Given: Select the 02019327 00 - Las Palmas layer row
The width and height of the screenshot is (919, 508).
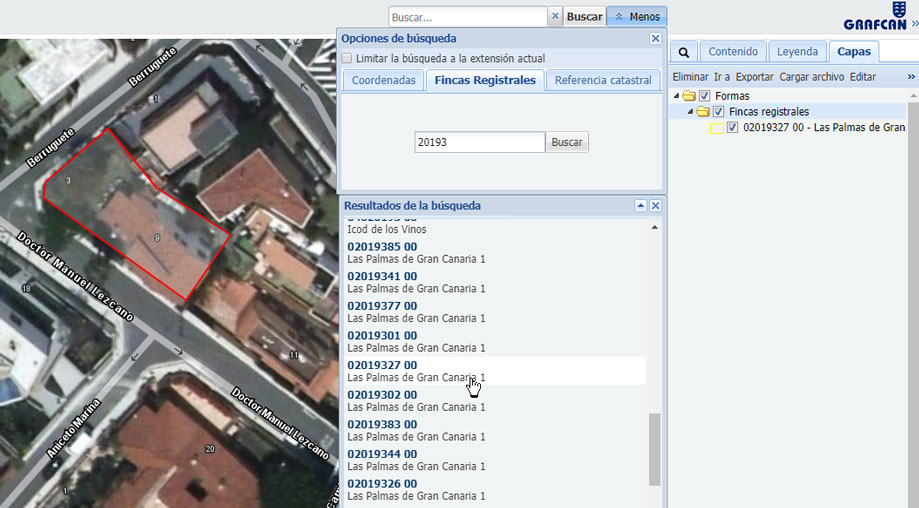Looking at the screenshot, I should pyautogui.click(x=824, y=127).
